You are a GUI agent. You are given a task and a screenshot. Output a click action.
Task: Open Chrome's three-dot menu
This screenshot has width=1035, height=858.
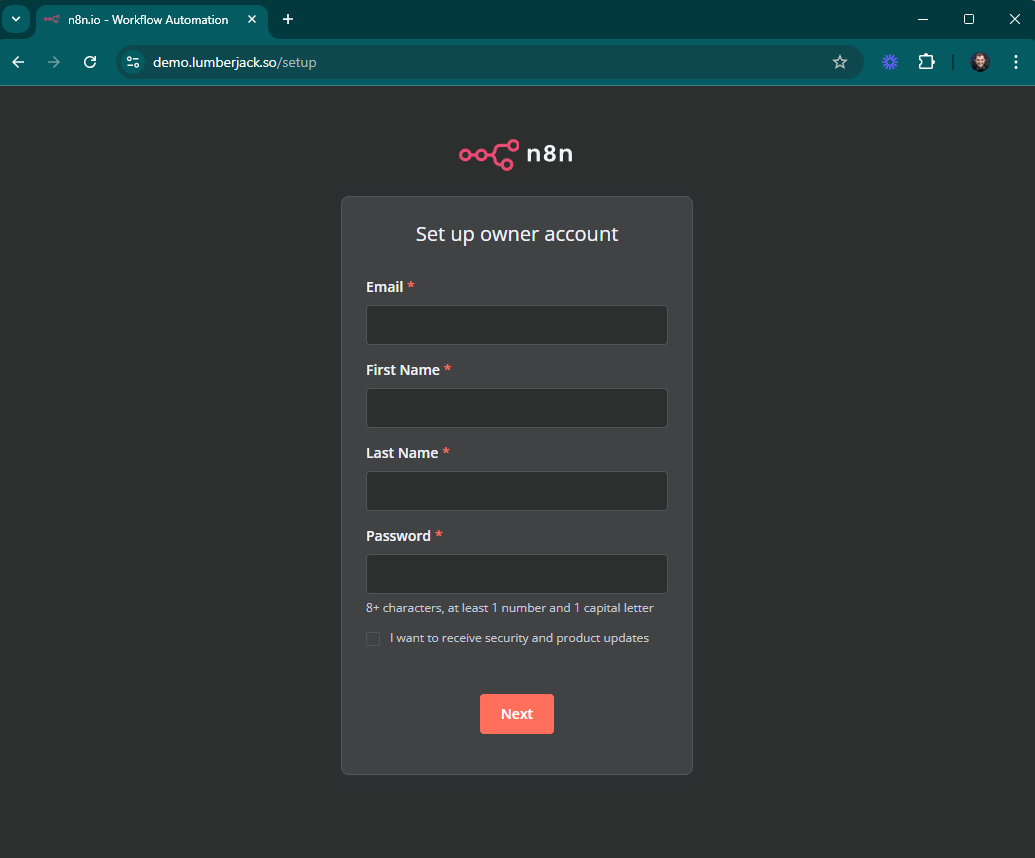pos(1016,62)
